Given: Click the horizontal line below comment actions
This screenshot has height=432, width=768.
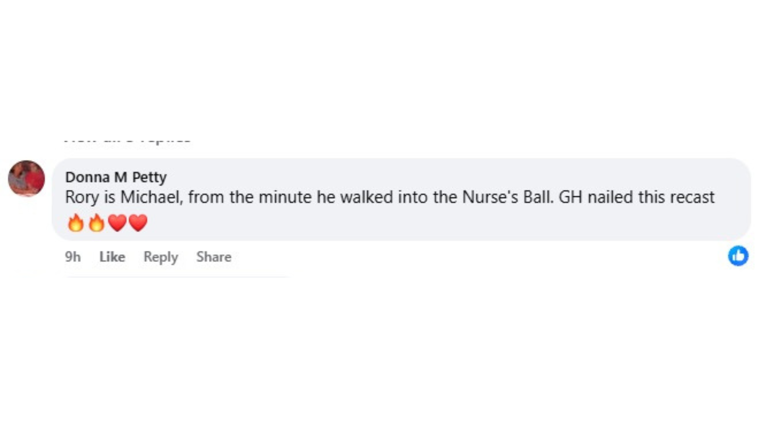Looking at the screenshot, I should [176, 276].
